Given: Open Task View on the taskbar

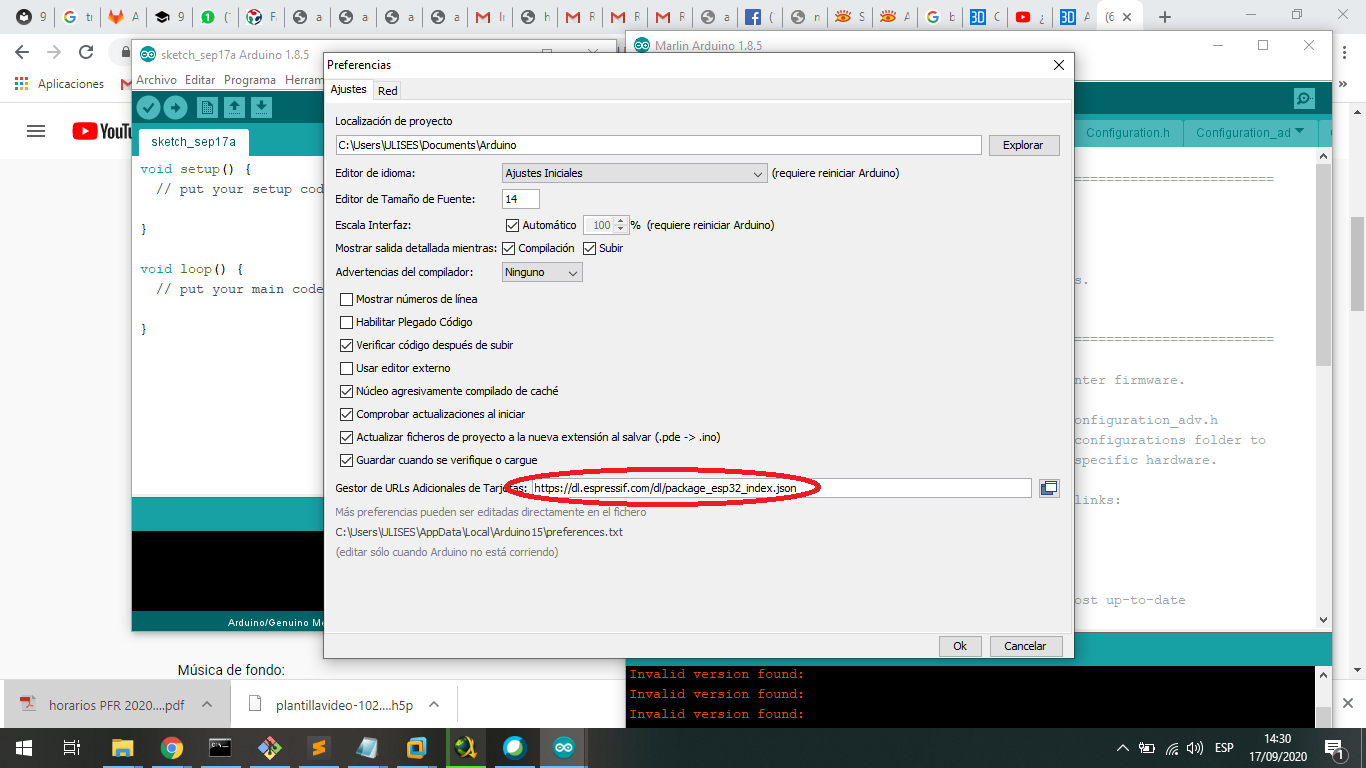Looking at the screenshot, I should point(71,747).
